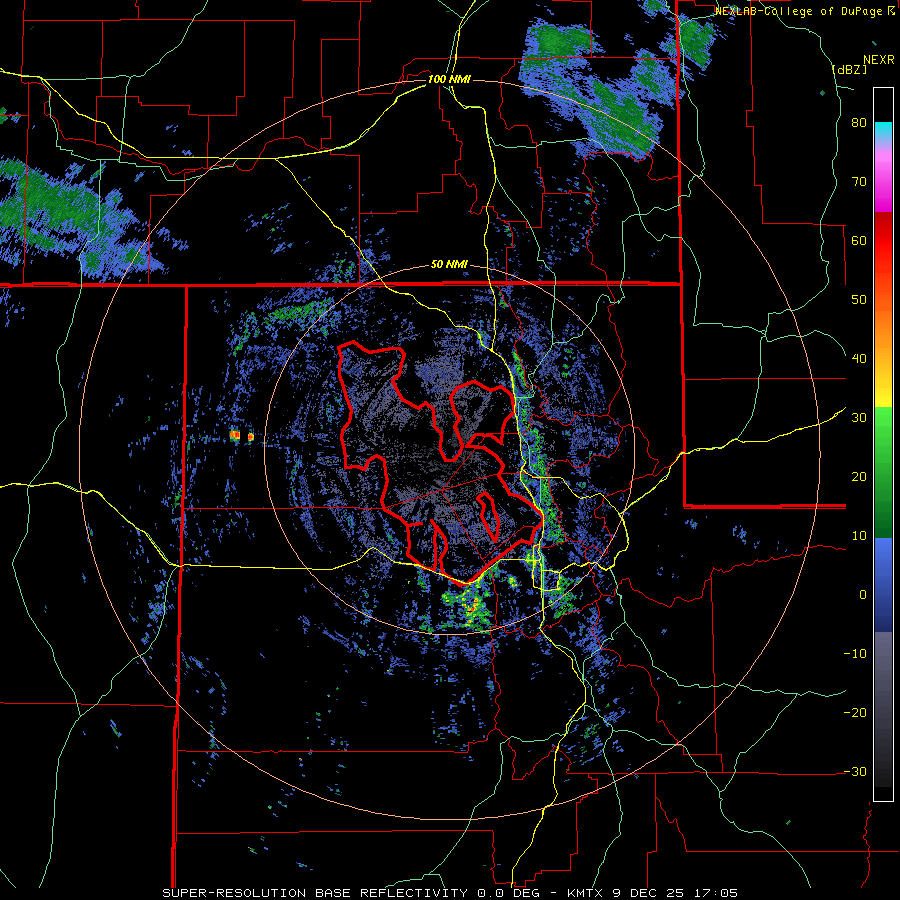The height and width of the screenshot is (900, 900).
Task: Click the paired orange-red echo spots west of radar
Action: [x=242, y=436]
